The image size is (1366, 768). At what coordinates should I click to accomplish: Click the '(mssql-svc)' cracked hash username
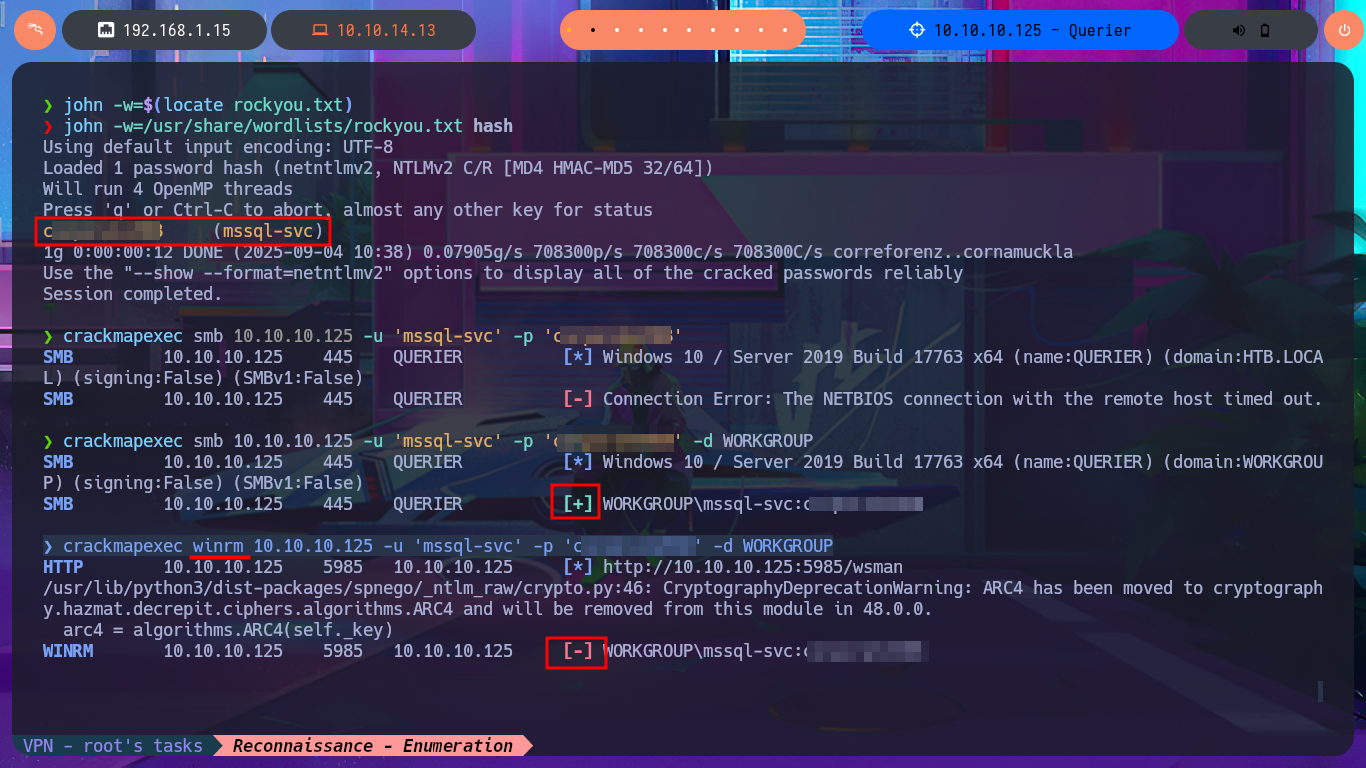point(268,231)
